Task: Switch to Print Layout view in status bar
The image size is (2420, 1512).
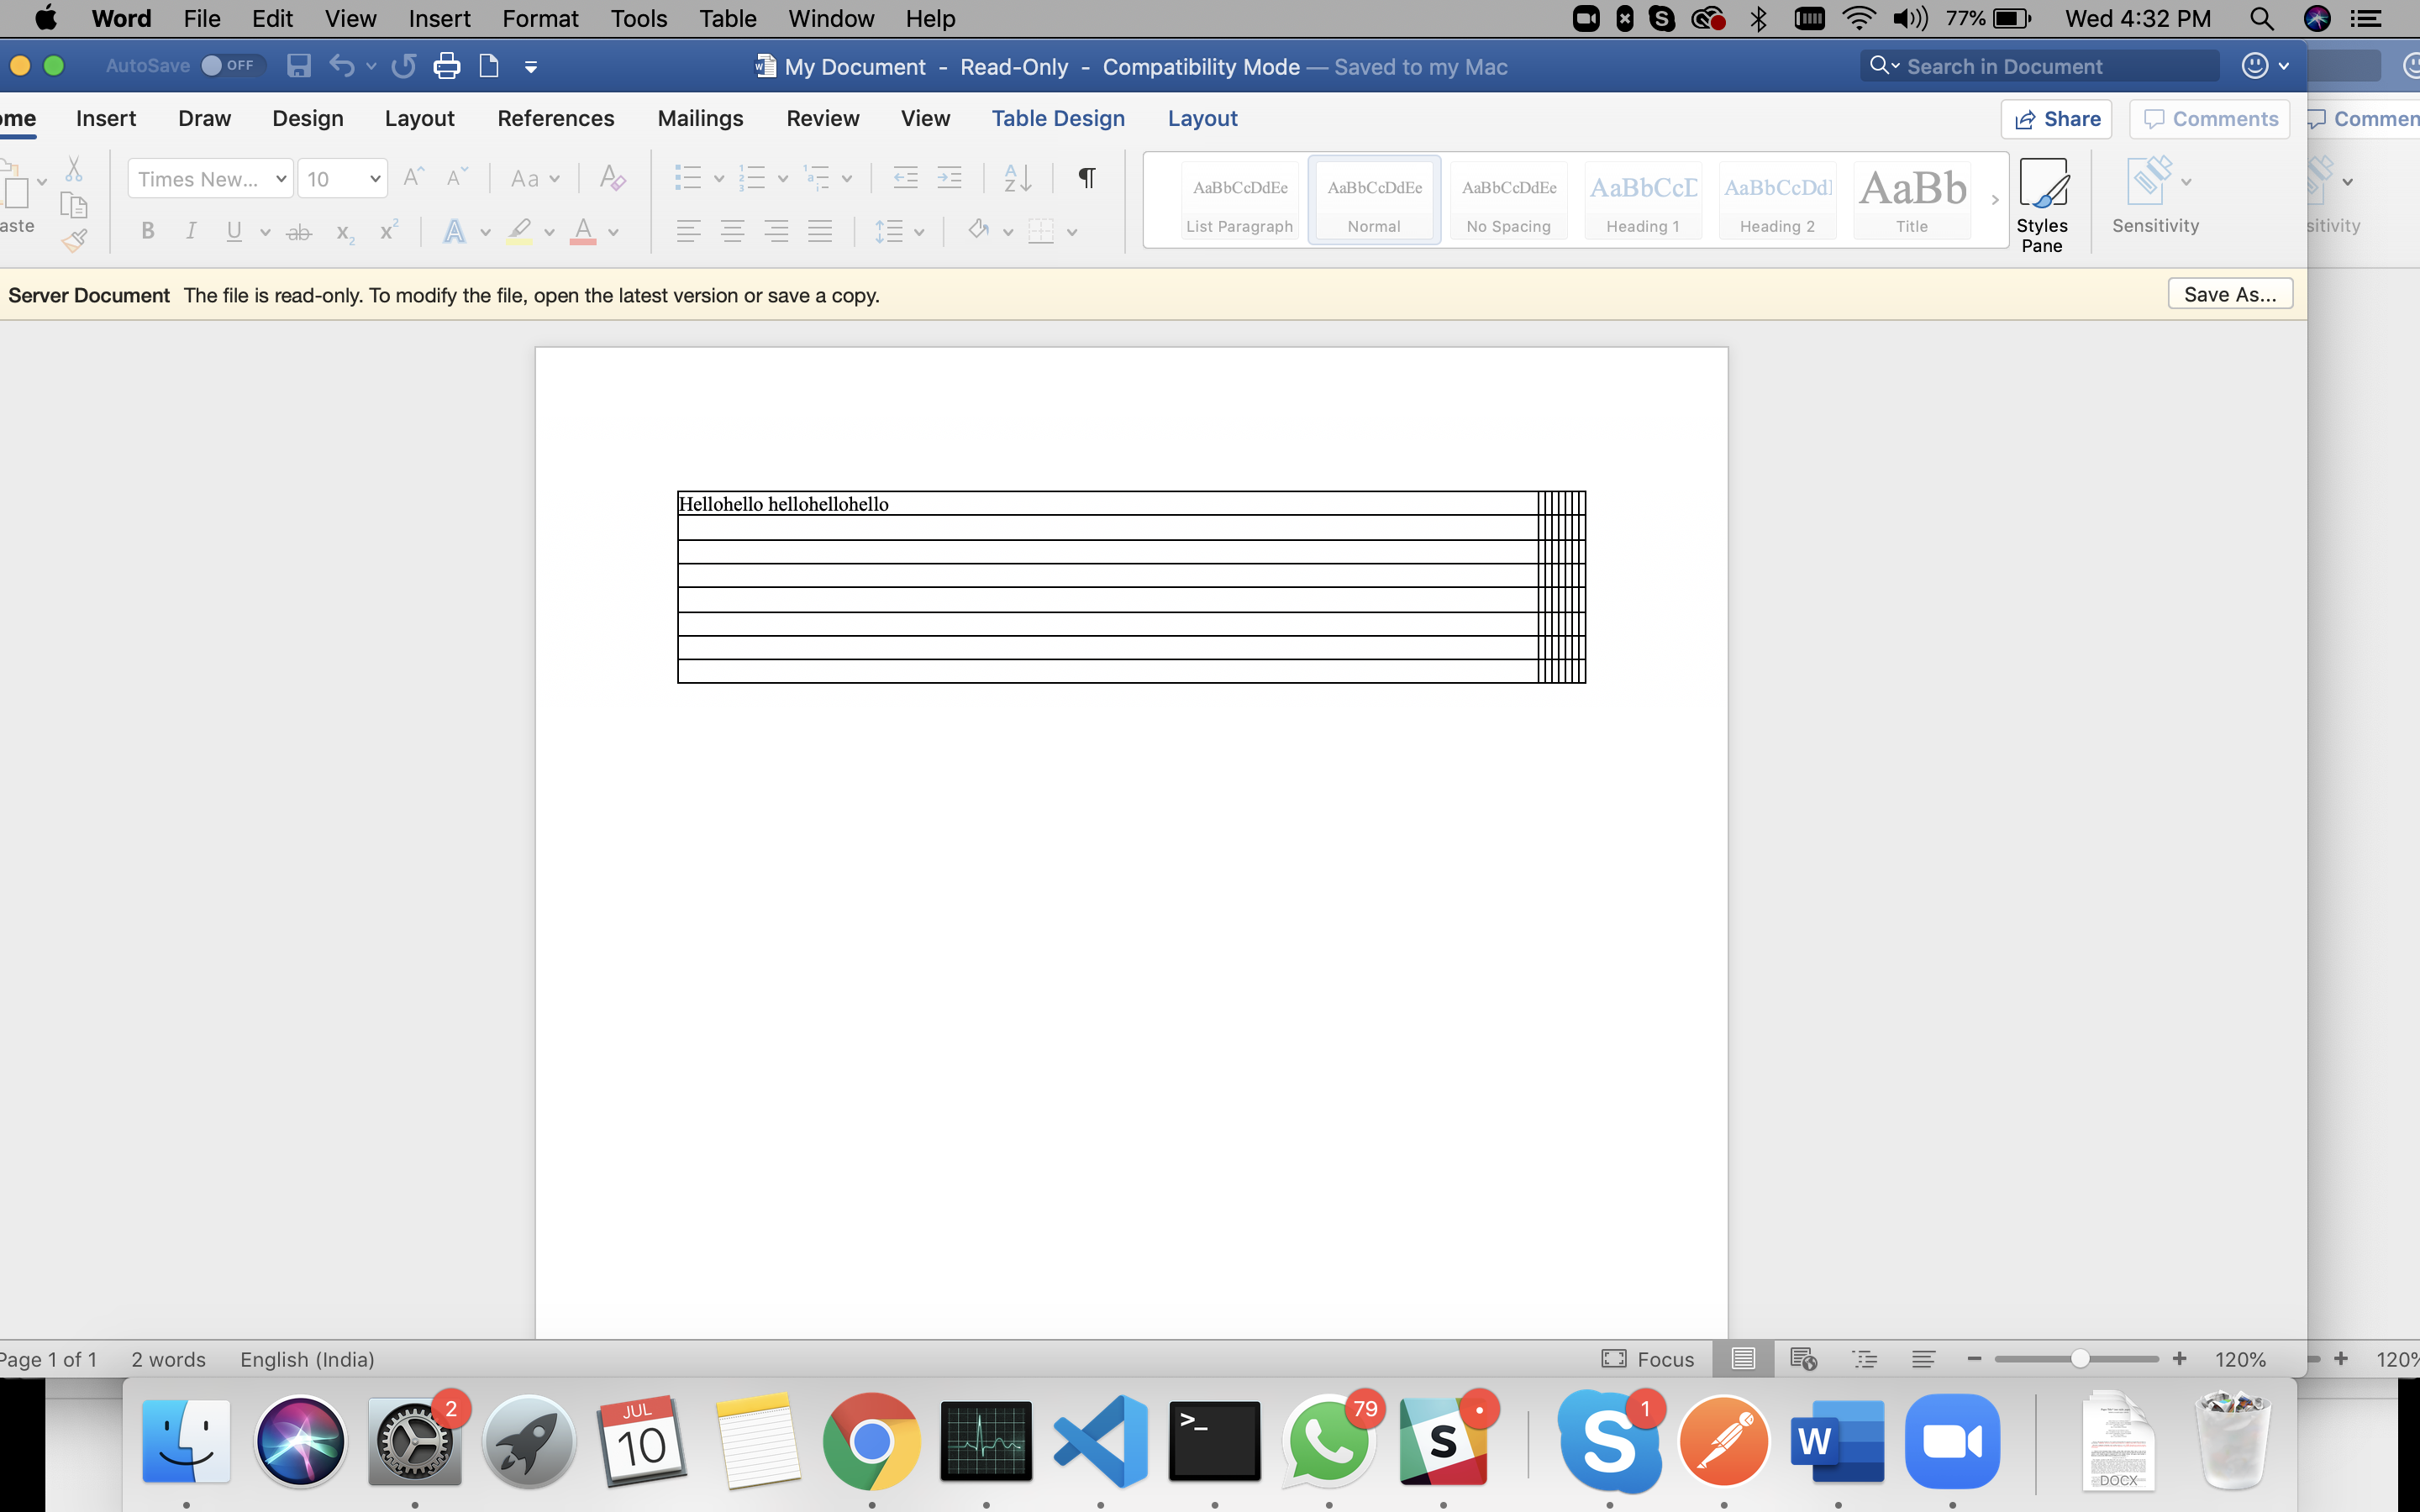Action: (x=1743, y=1359)
